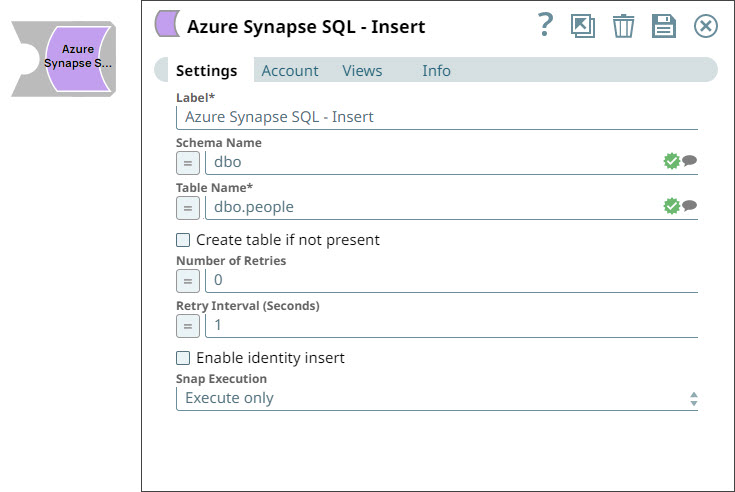Click green validation check for Table Name
The height and width of the screenshot is (492, 735).
click(x=671, y=206)
